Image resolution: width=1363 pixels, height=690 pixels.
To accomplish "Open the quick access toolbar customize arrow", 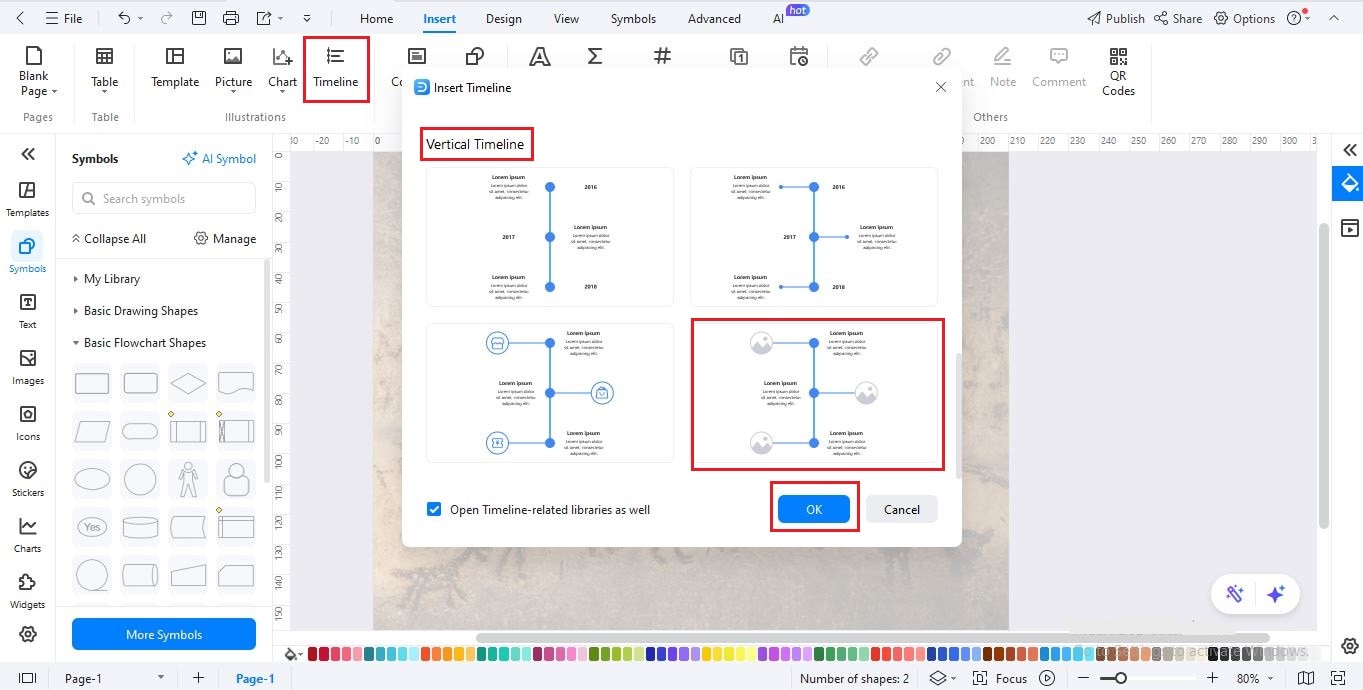I will coord(306,18).
